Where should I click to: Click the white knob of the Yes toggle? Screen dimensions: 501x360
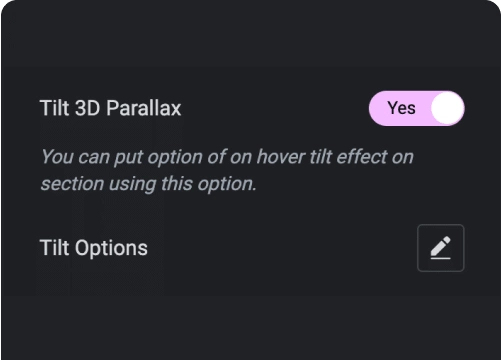[x=447, y=108]
